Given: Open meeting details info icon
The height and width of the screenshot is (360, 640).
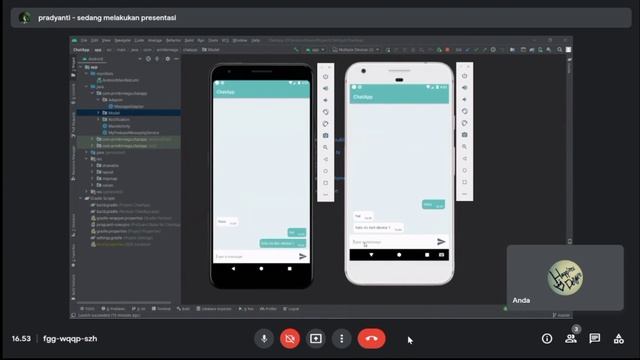Looking at the screenshot, I should [x=547, y=338].
